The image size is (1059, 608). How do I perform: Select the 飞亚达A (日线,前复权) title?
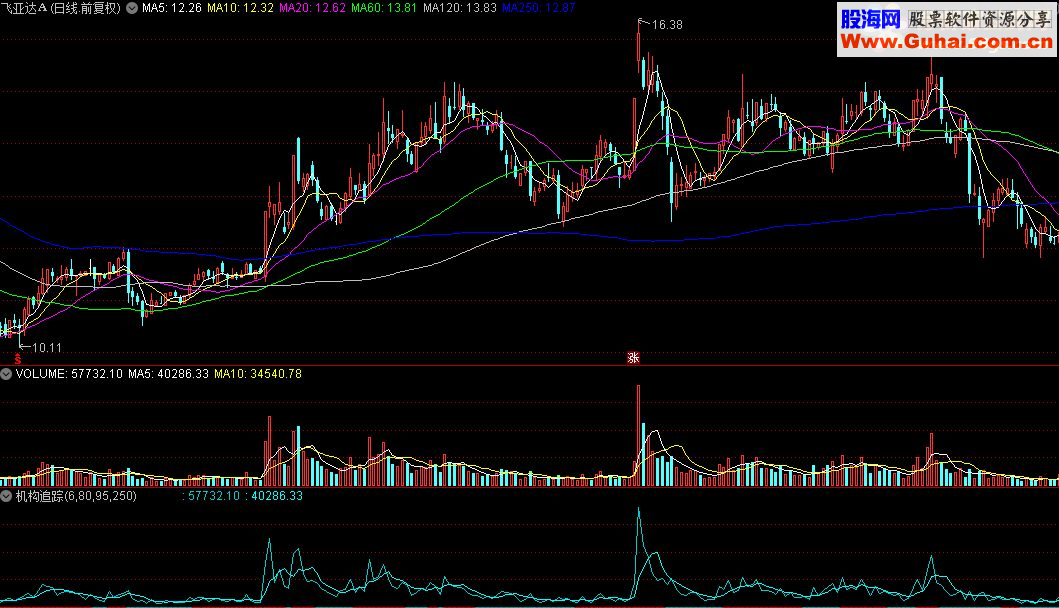[x=61, y=8]
